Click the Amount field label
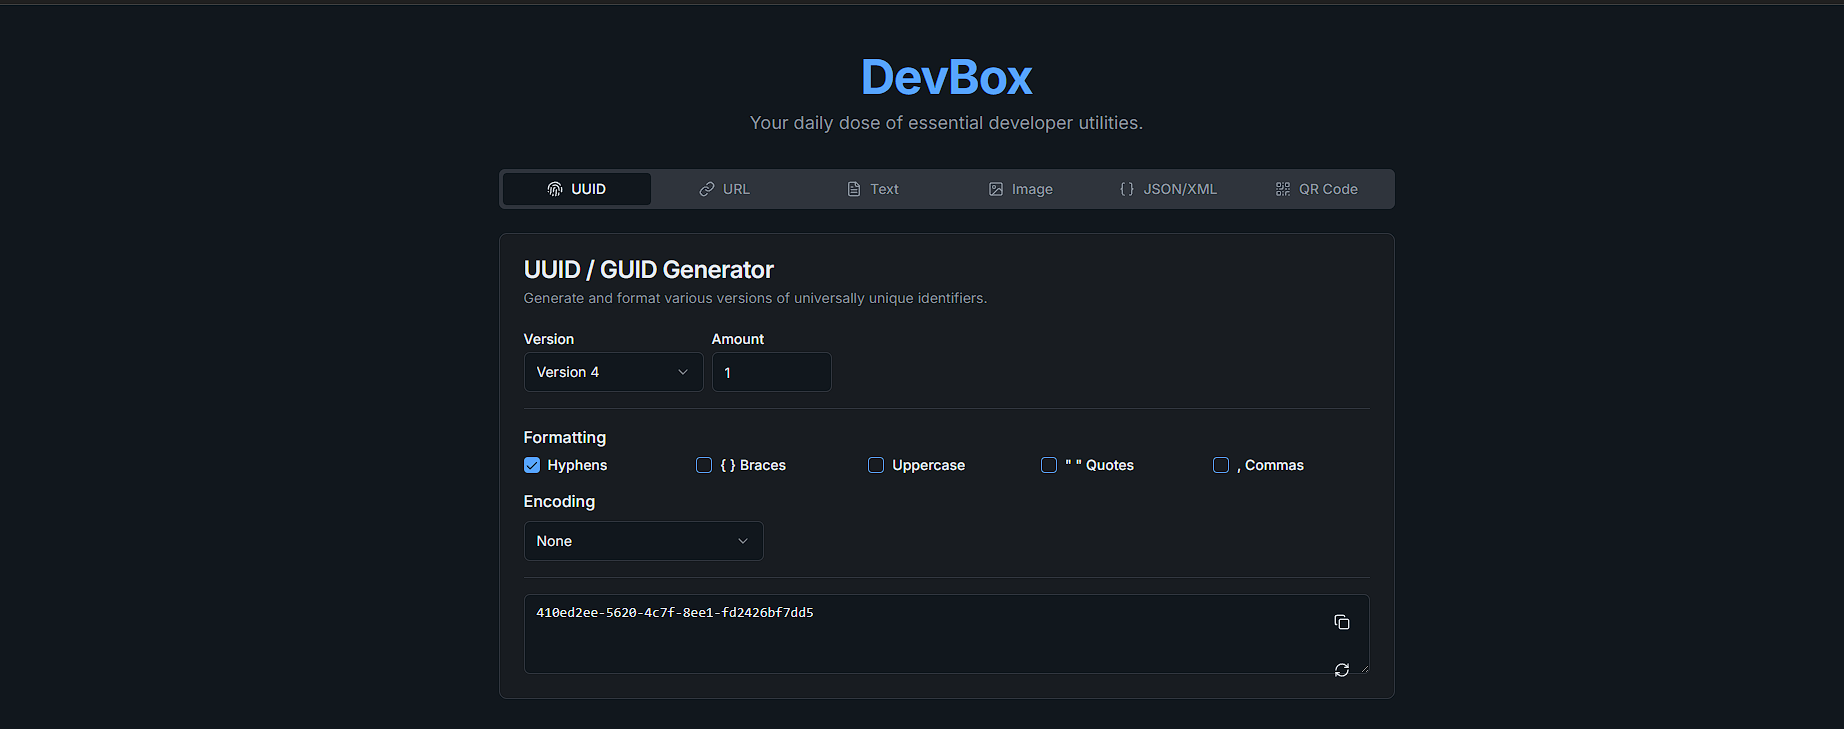The image size is (1844, 729). click(738, 339)
